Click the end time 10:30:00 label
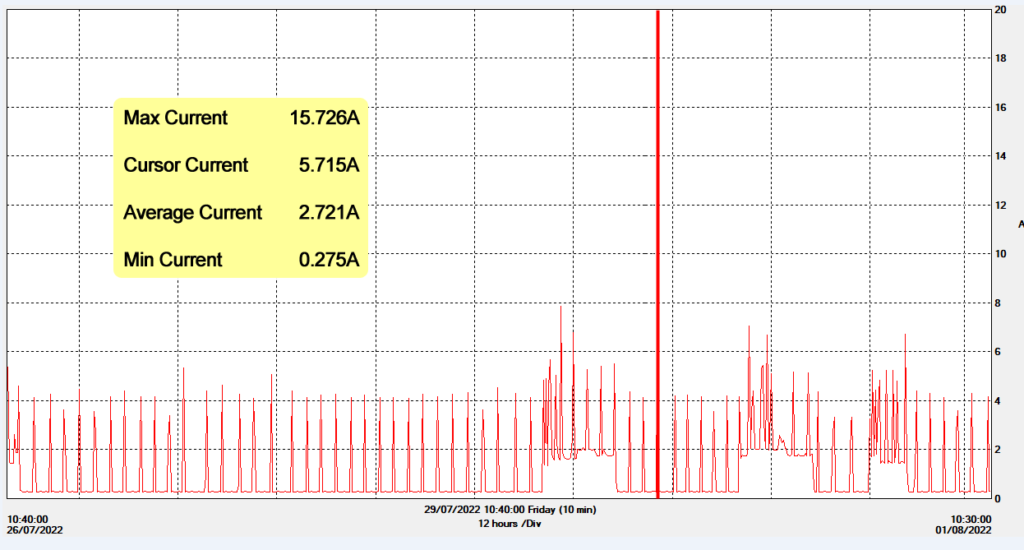 [970, 519]
